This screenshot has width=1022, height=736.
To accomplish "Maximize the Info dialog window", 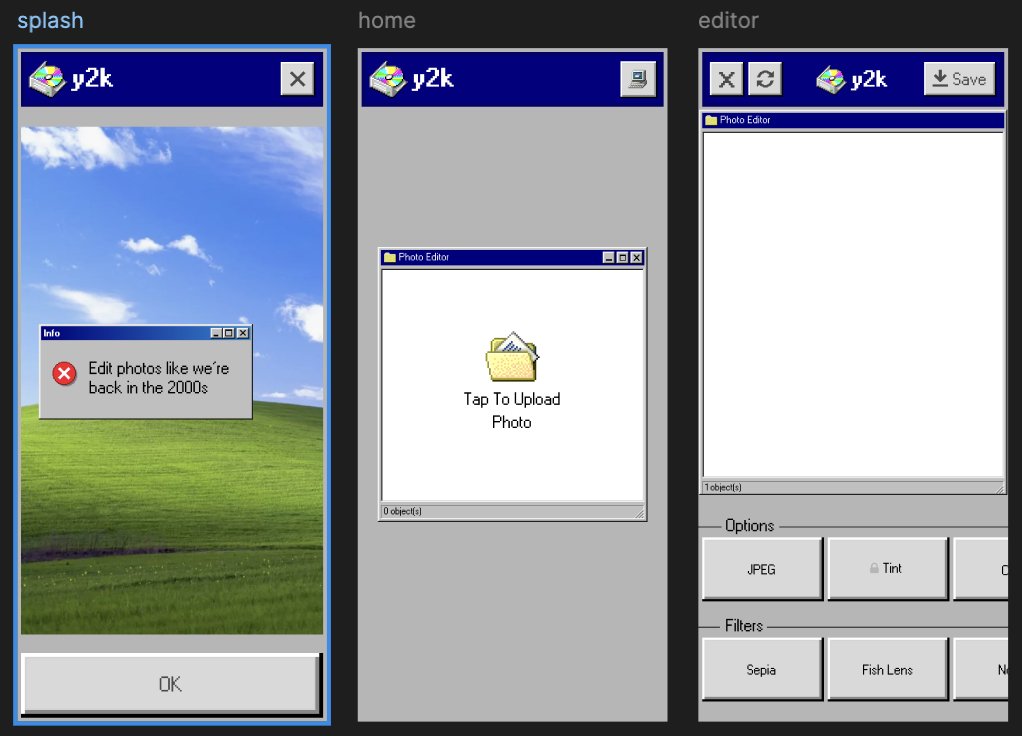I will tap(229, 333).
